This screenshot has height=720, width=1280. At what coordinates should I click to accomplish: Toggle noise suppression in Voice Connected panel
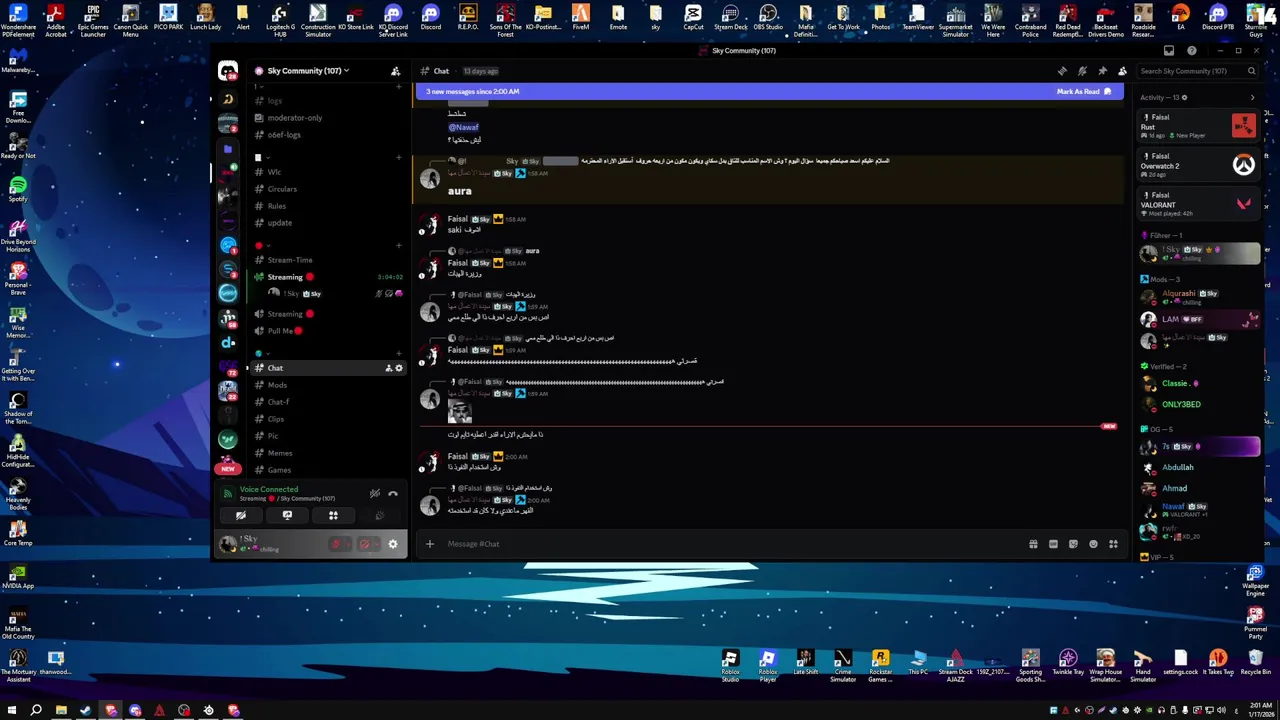point(374,493)
